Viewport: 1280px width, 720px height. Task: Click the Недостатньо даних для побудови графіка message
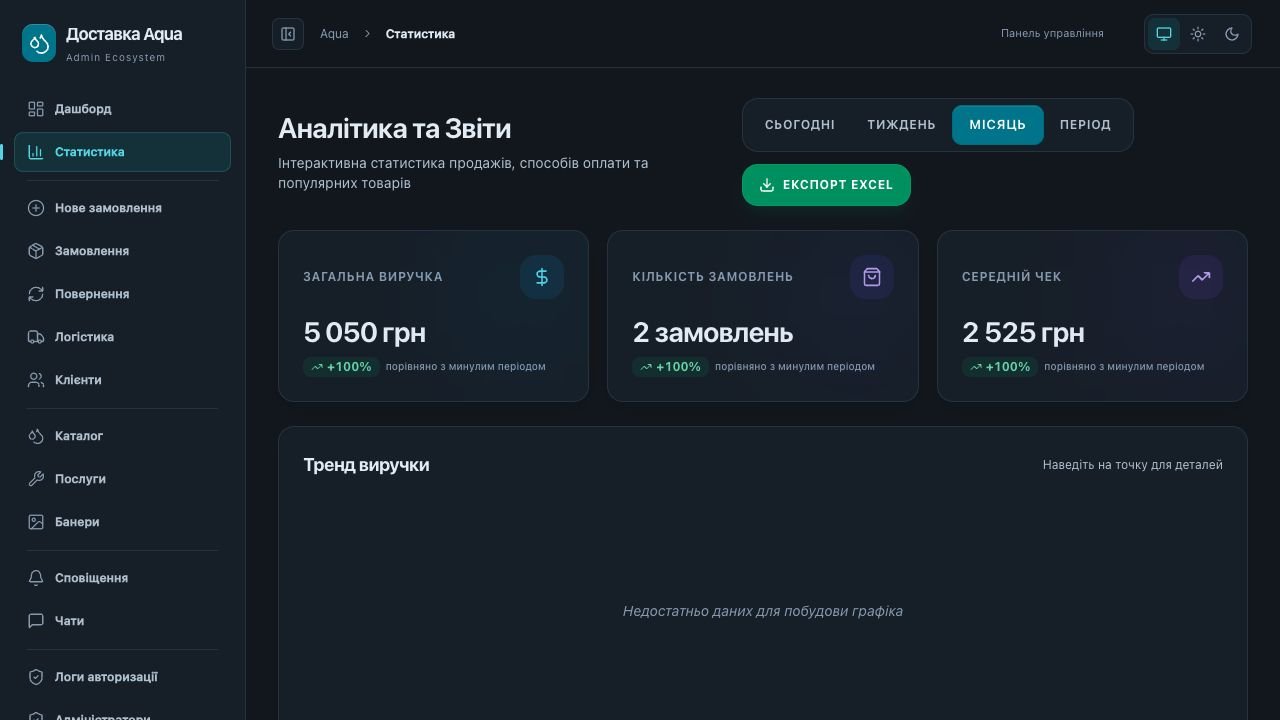[x=762, y=611]
